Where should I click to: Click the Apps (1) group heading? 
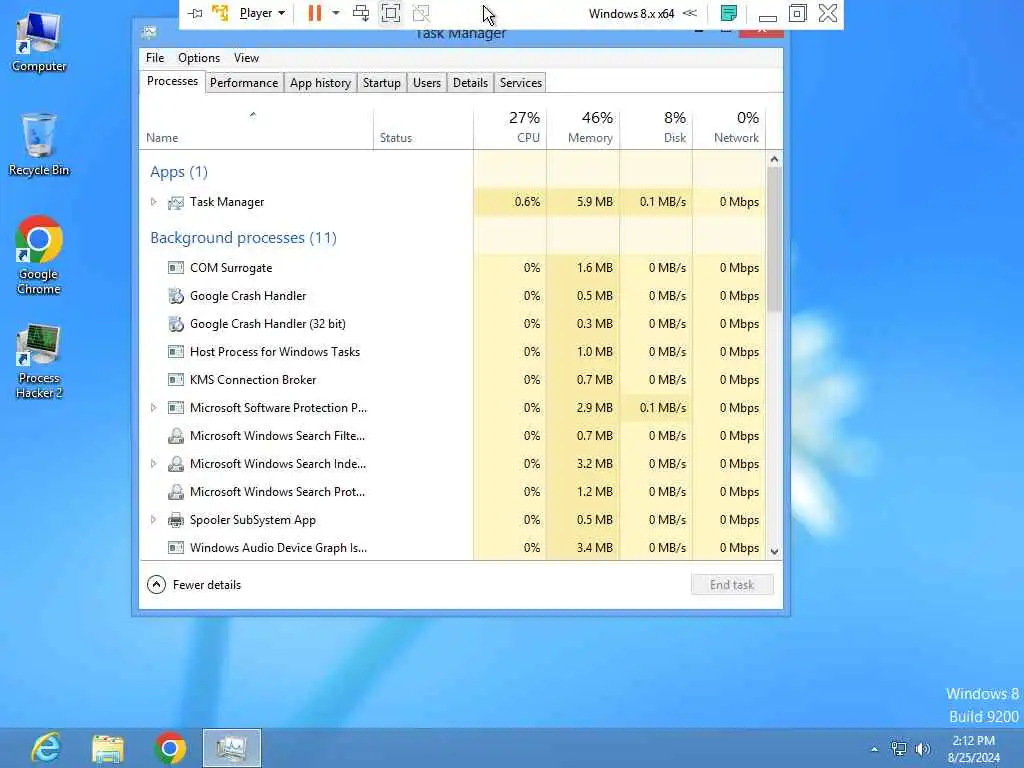click(179, 172)
